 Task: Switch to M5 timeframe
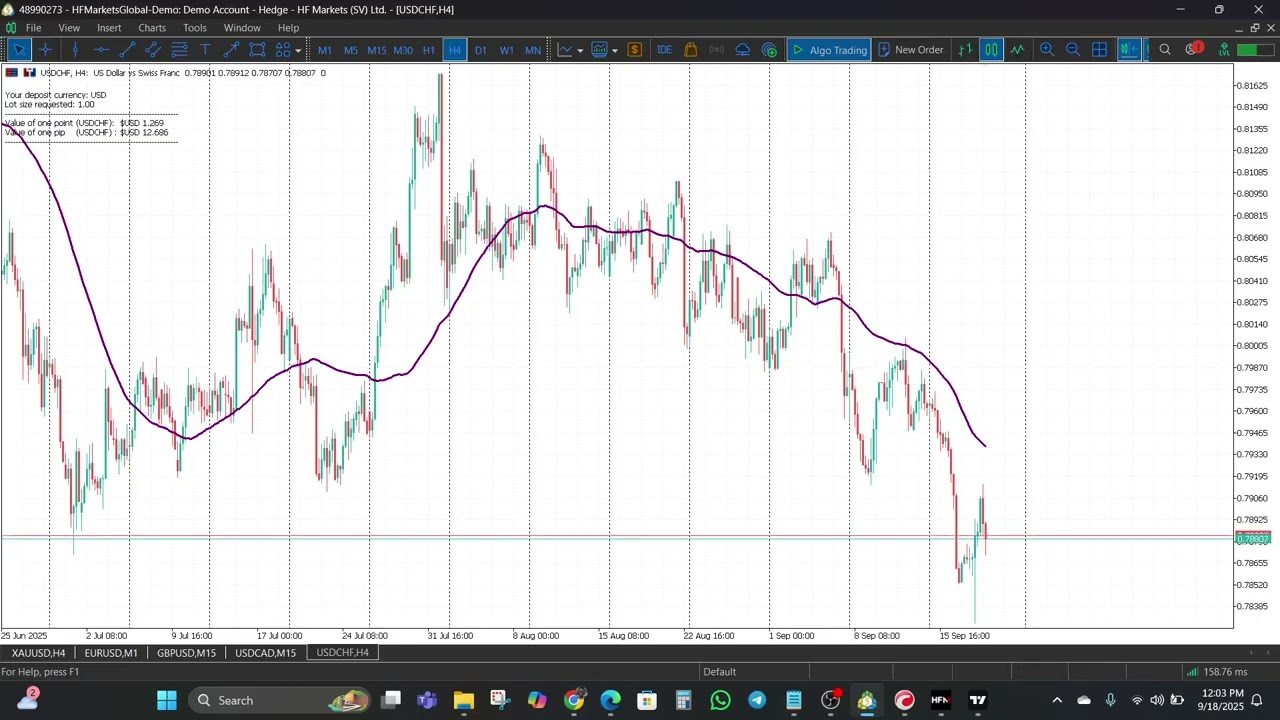[351, 50]
